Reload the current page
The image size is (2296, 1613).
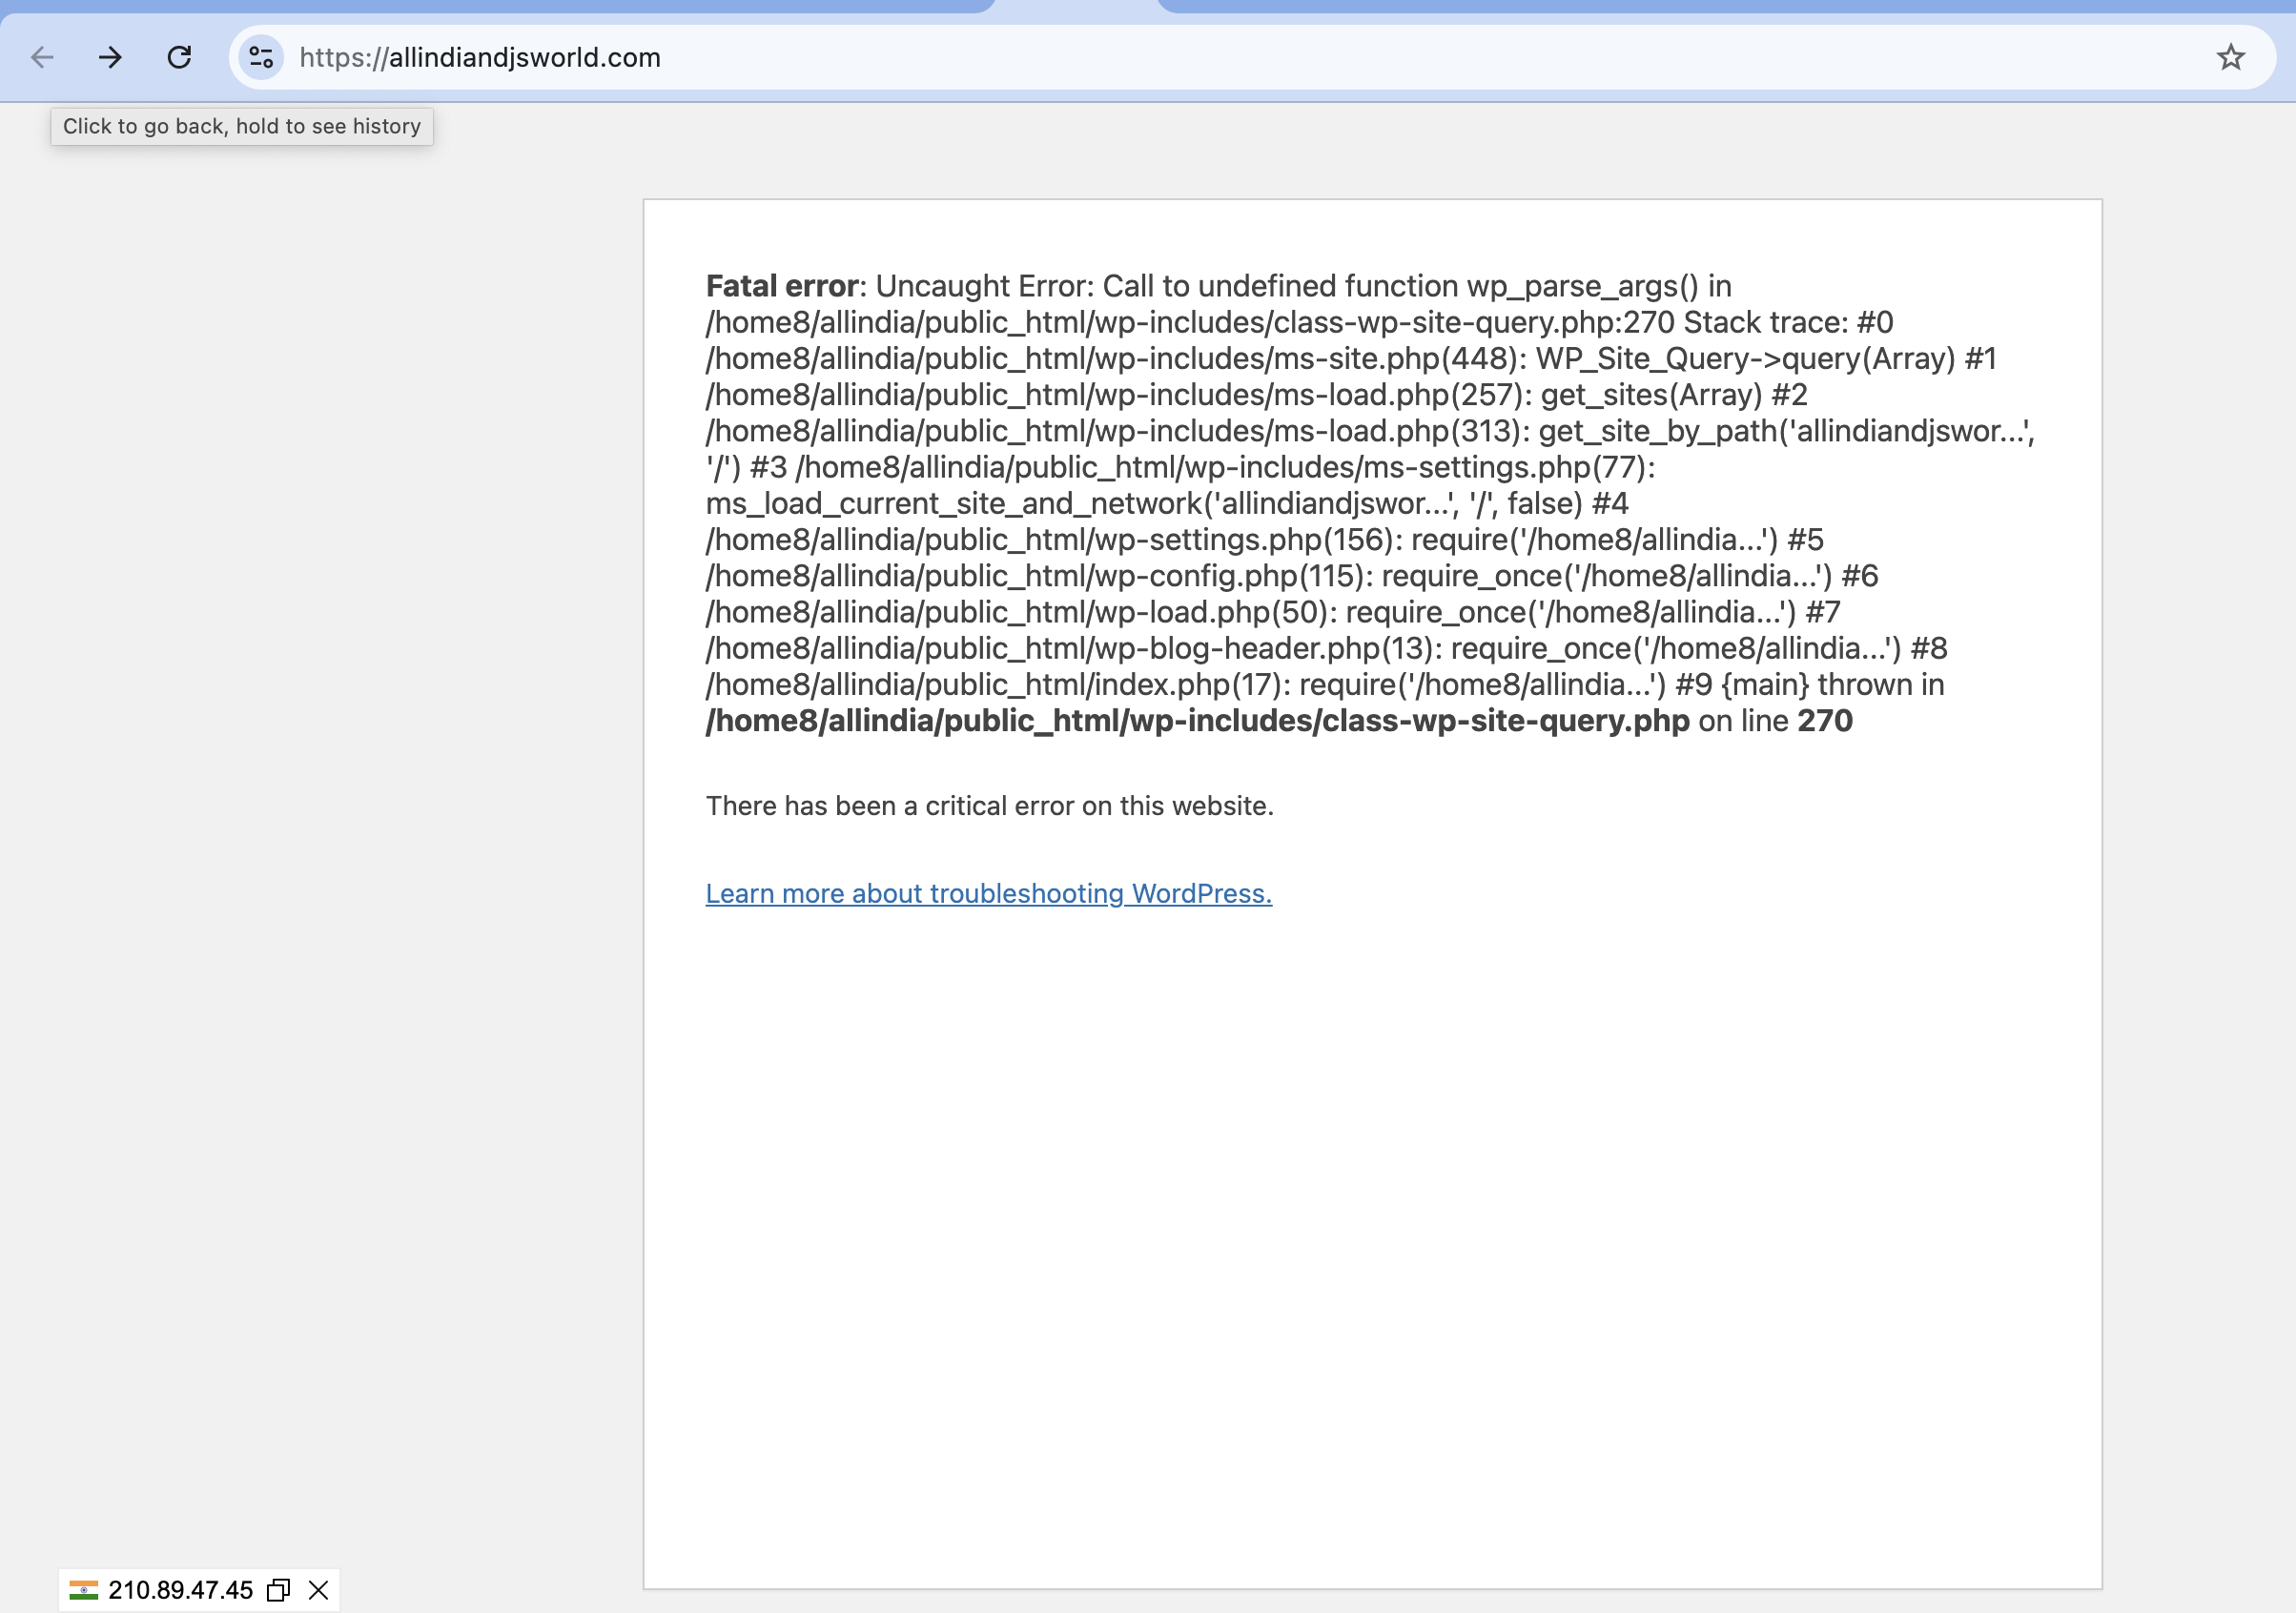pyautogui.click(x=179, y=58)
